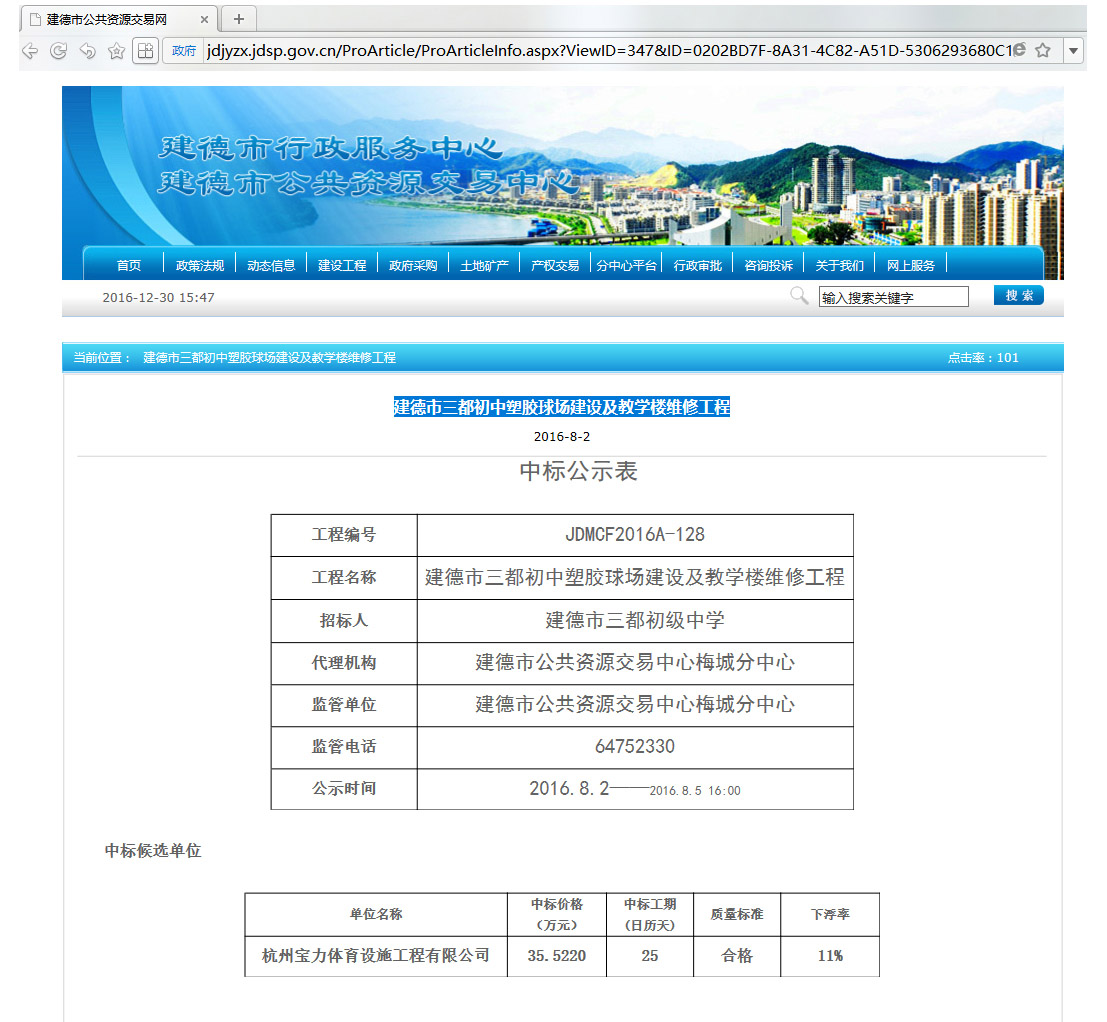Close the 建德市公共资源交易网 tab

[x=205, y=19]
